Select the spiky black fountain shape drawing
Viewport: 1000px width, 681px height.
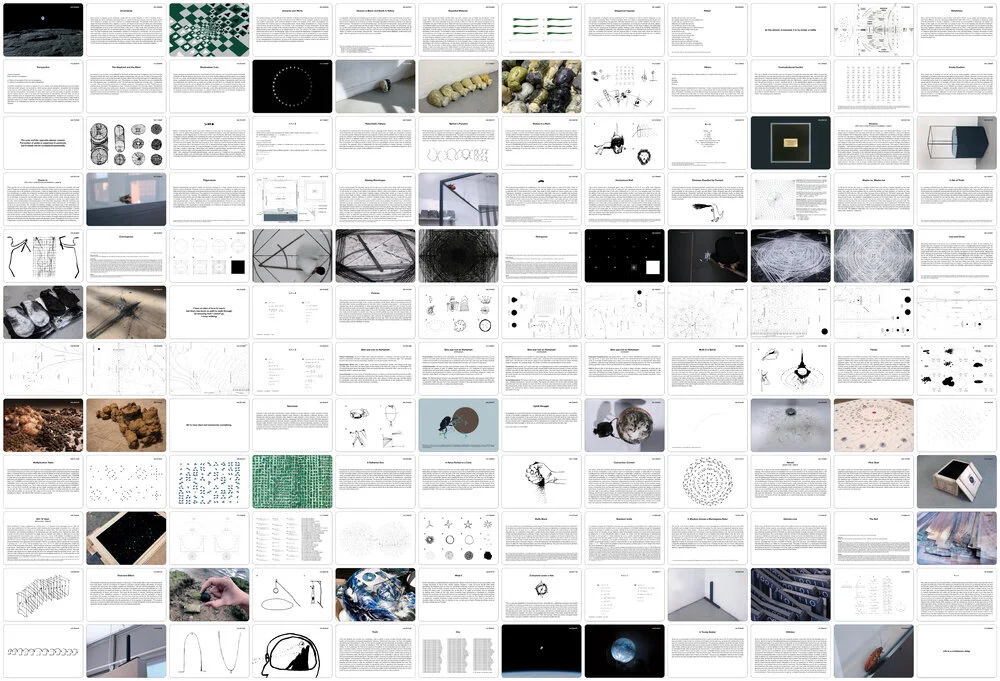point(791,369)
